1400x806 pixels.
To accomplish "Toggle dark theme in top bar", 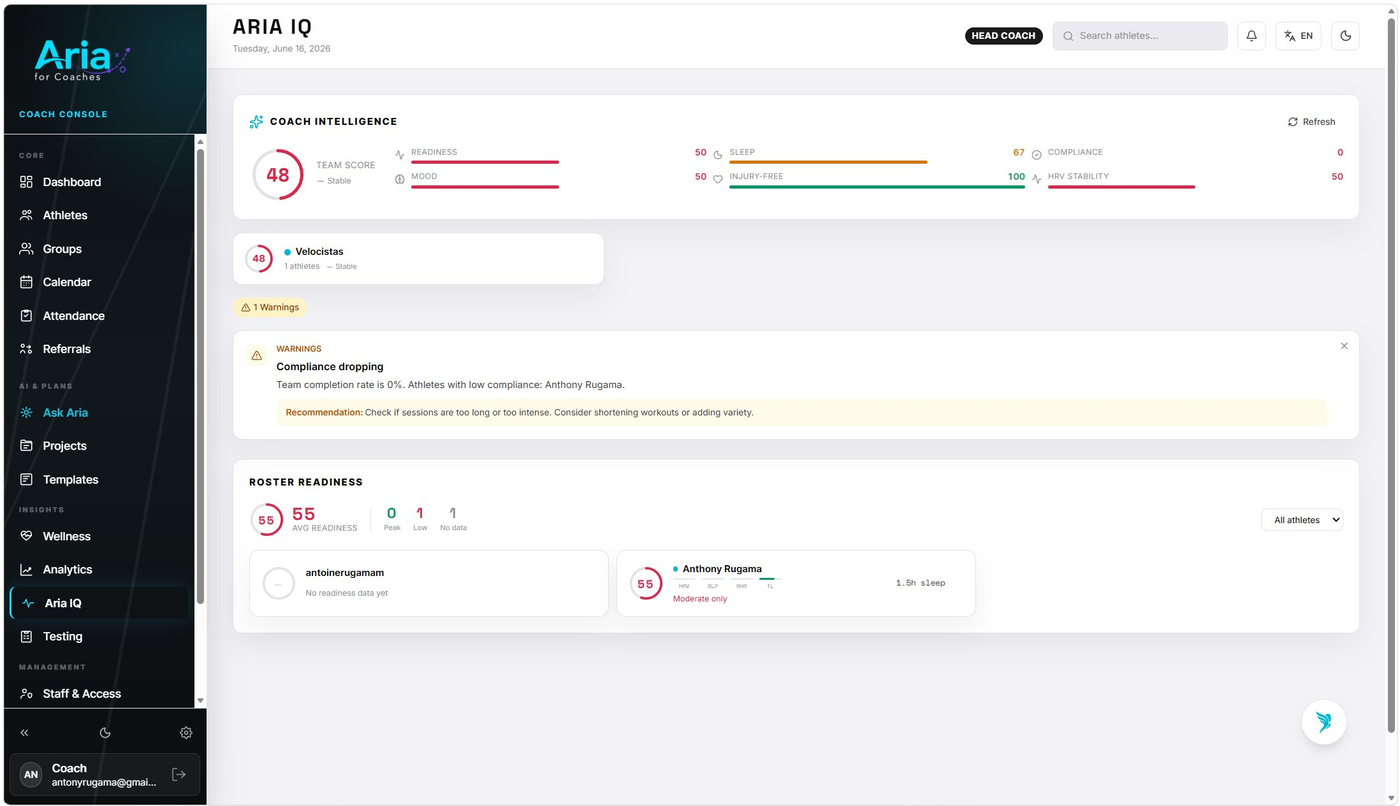I will (1345, 36).
